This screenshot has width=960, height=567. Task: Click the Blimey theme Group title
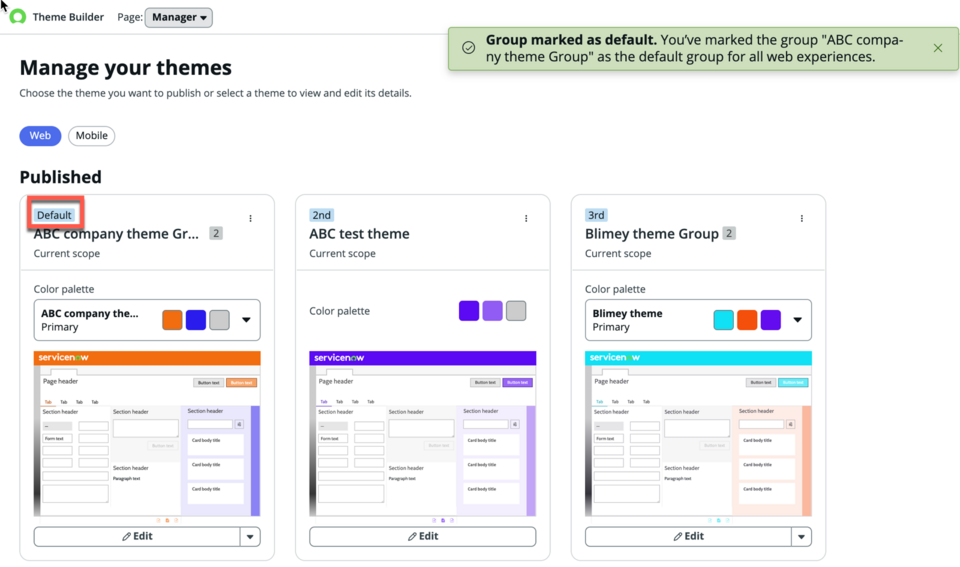[x=651, y=234]
